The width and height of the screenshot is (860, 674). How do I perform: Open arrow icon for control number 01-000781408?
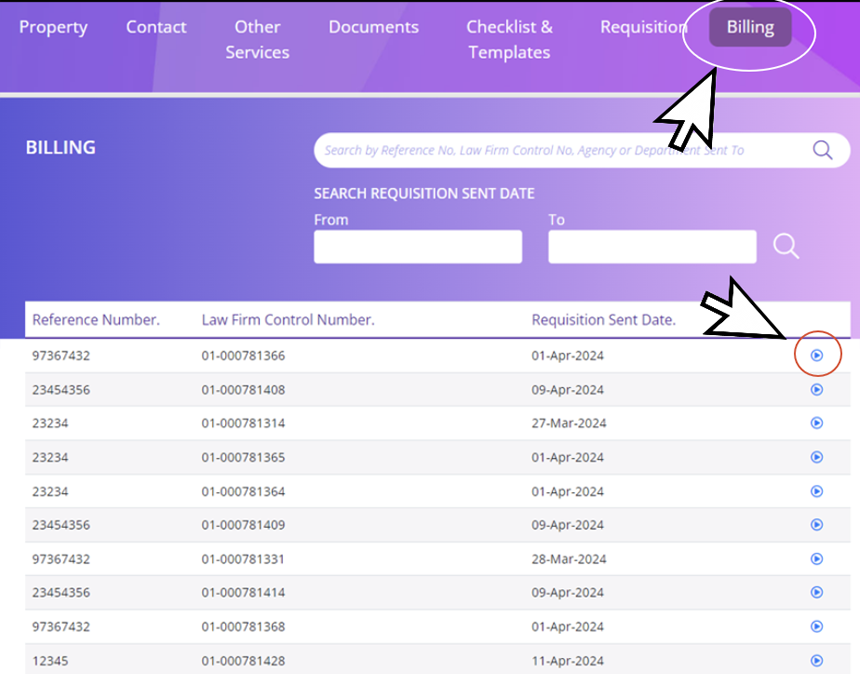816,389
